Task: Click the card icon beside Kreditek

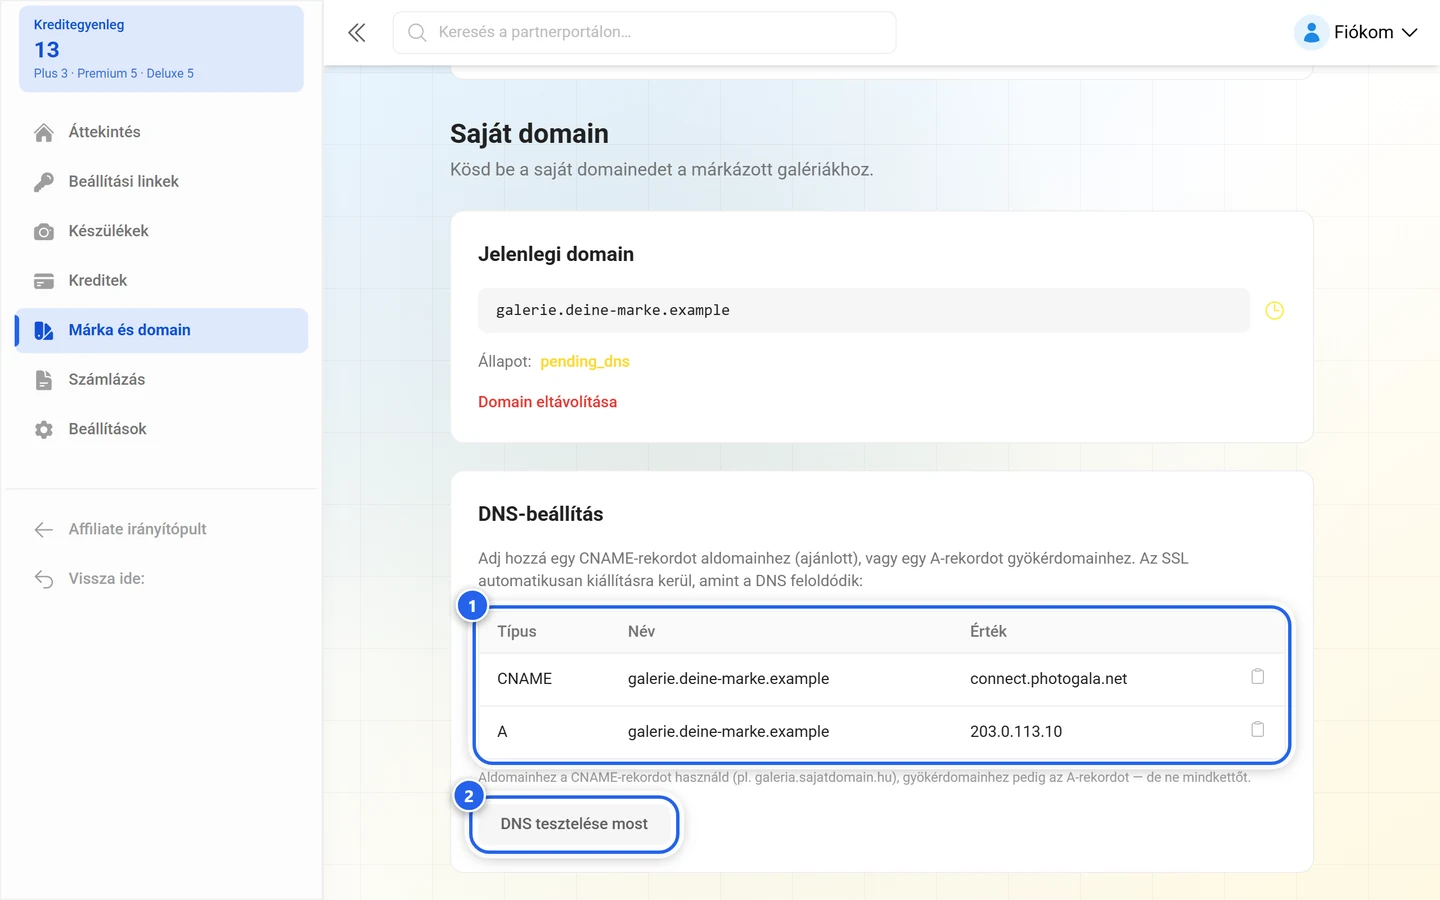Action: tap(44, 281)
